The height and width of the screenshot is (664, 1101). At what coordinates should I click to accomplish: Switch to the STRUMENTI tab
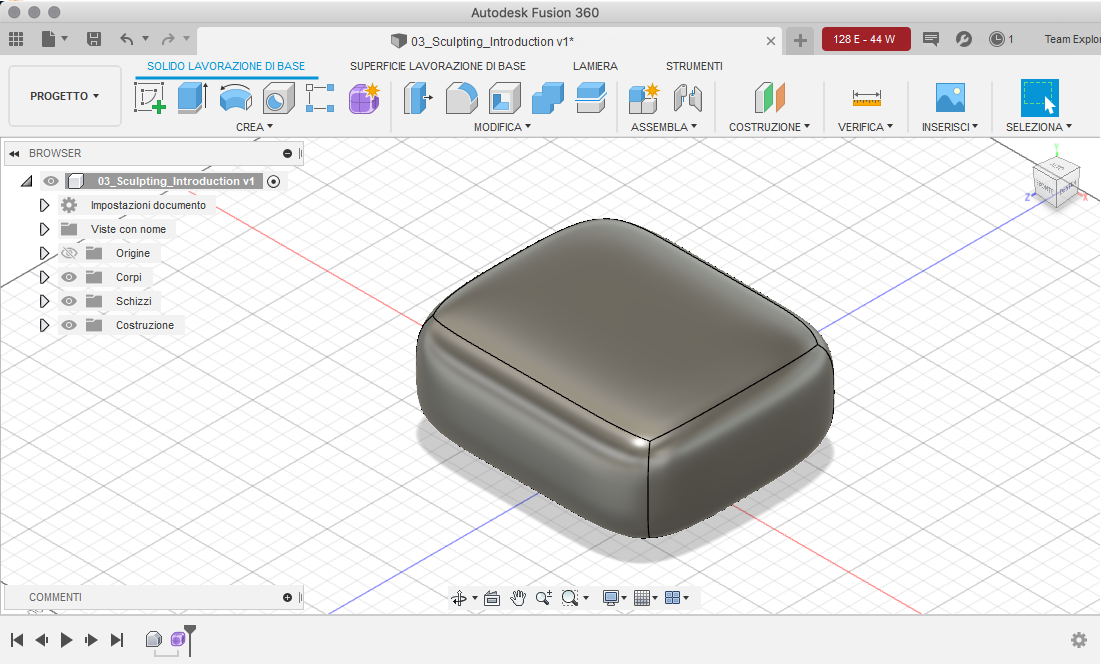(x=694, y=66)
